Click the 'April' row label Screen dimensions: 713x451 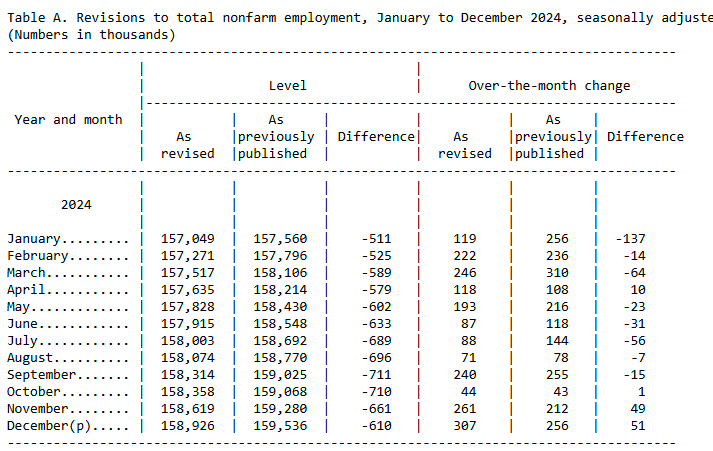(x=68, y=290)
